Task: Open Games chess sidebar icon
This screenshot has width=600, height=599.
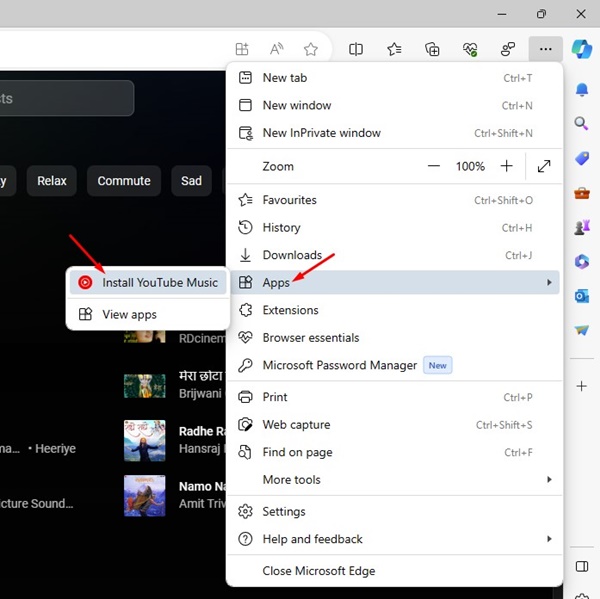Action: pos(582,227)
